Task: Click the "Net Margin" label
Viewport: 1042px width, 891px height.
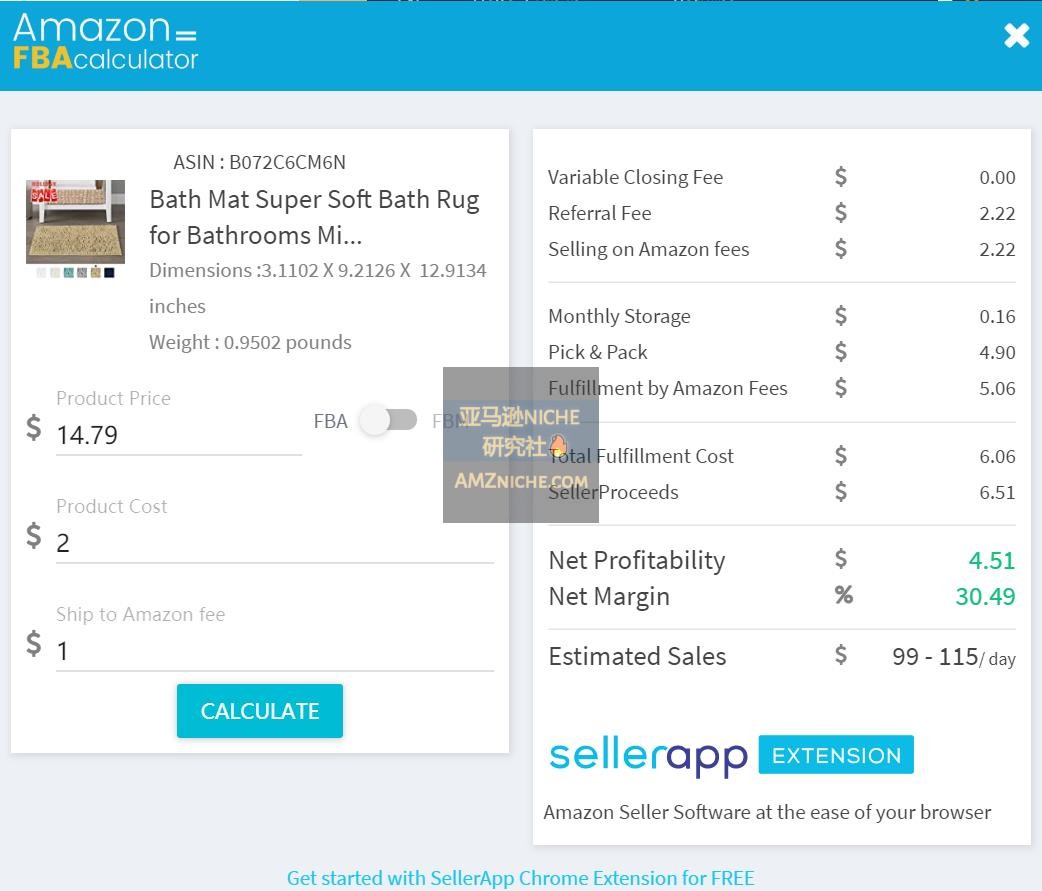Action: pos(609,597)
